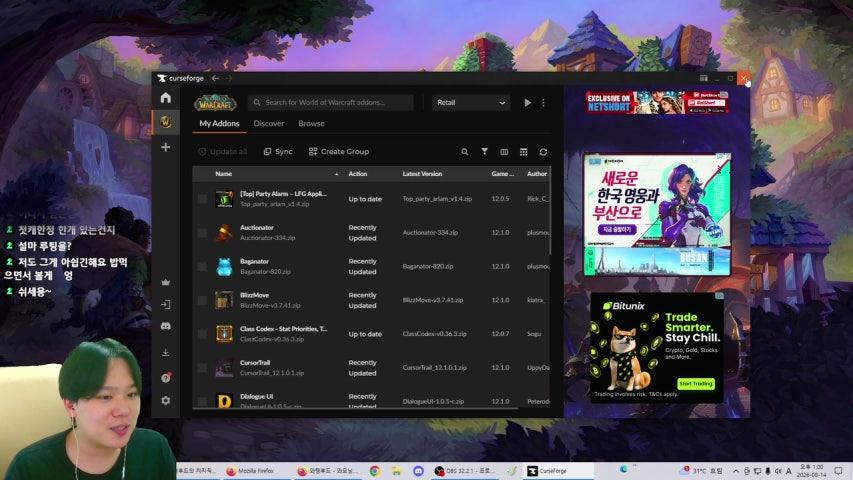
Task: Click the sign-in icon in sidebar
Action: tap(166, 305)
